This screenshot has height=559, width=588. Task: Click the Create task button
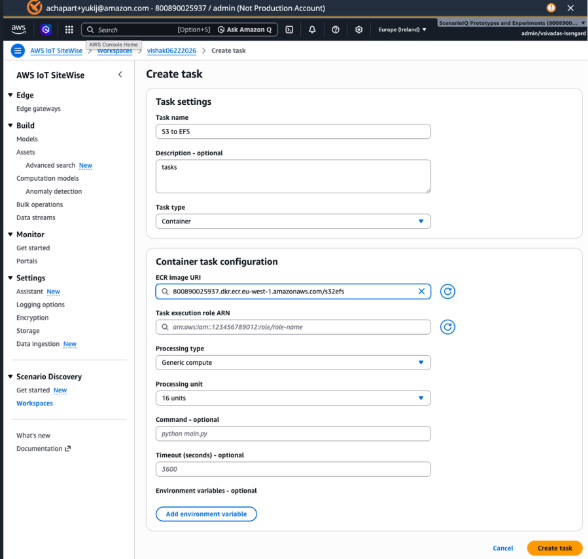pyautogui.click(x=555, y=549)
